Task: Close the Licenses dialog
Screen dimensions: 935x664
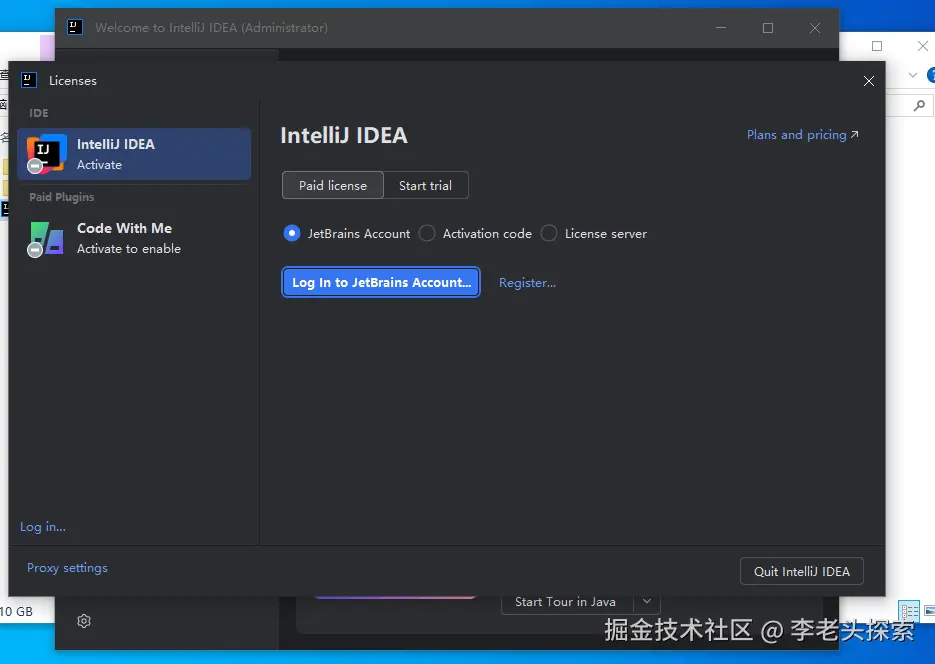Action: [x=868, y=81]
